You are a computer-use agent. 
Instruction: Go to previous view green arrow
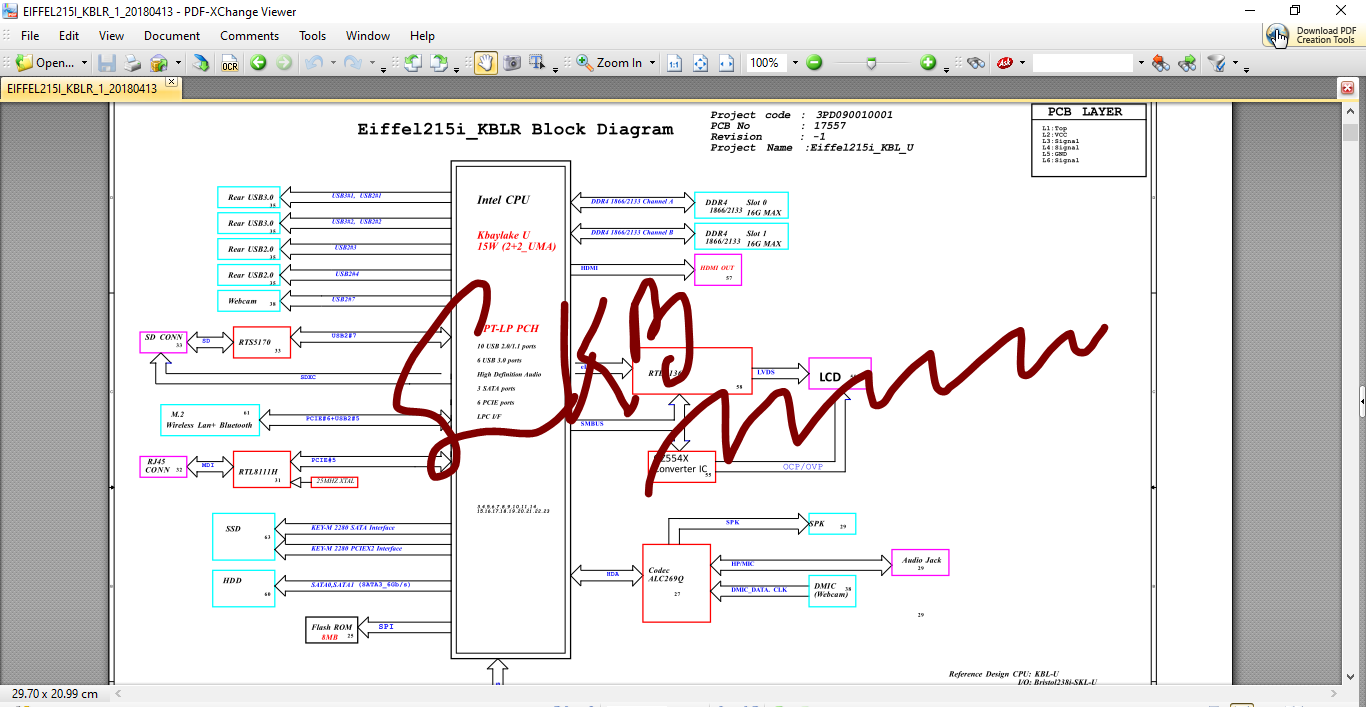coord(258,63)
